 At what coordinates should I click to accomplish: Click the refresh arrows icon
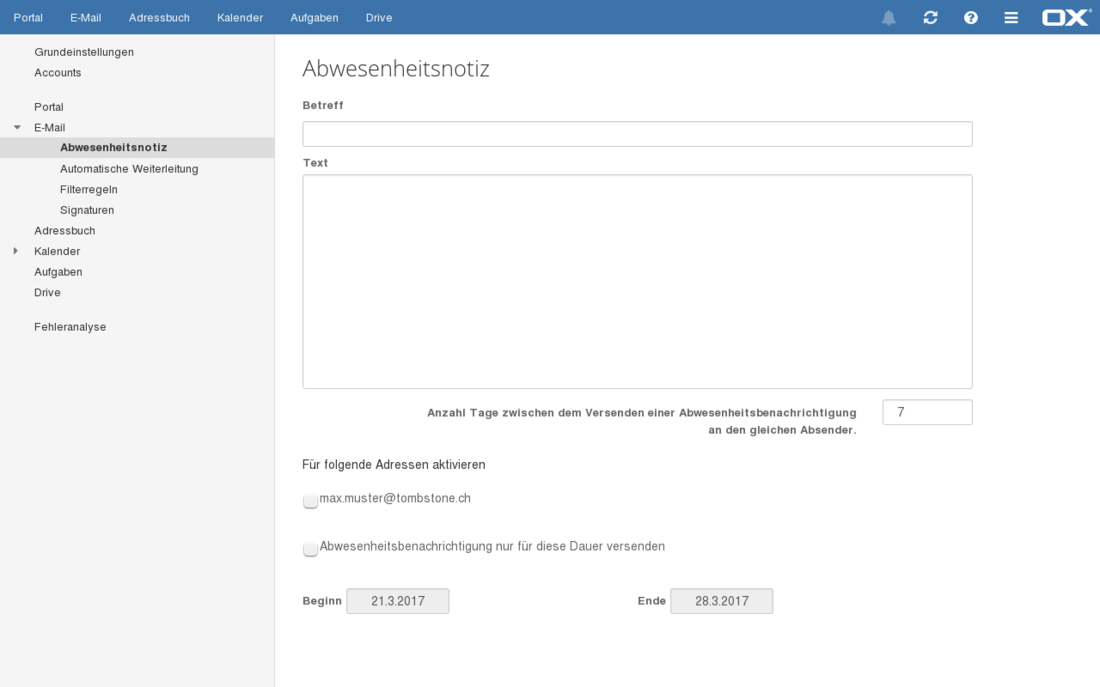[x=930, y=18]
